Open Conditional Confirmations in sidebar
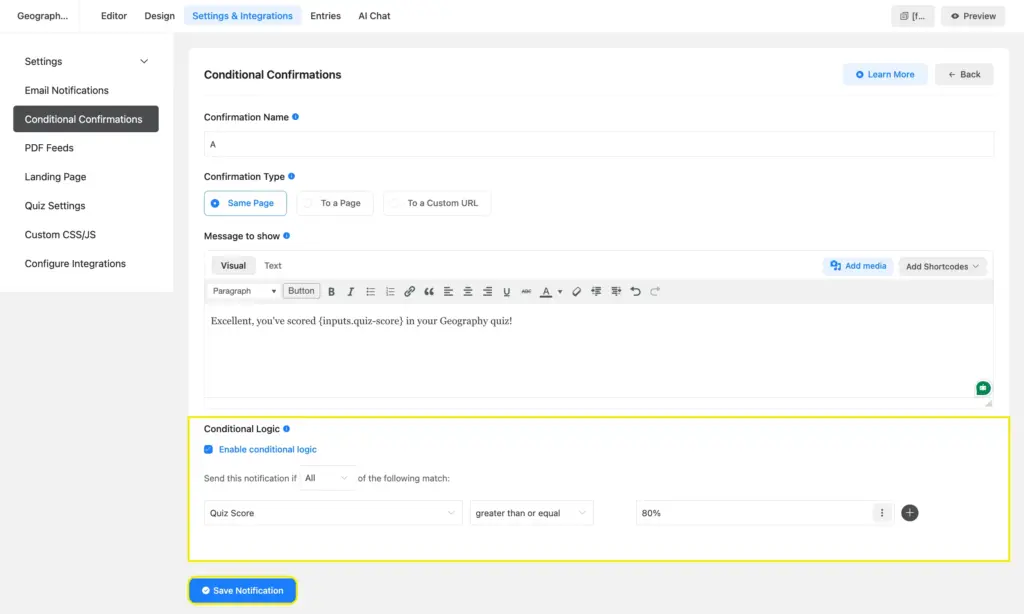 86,119
